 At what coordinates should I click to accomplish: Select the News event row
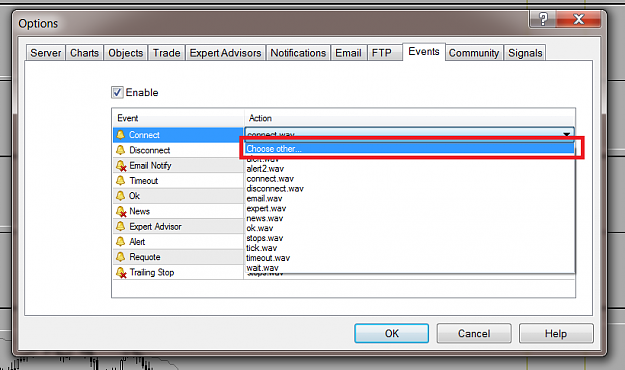pos(178,211)
